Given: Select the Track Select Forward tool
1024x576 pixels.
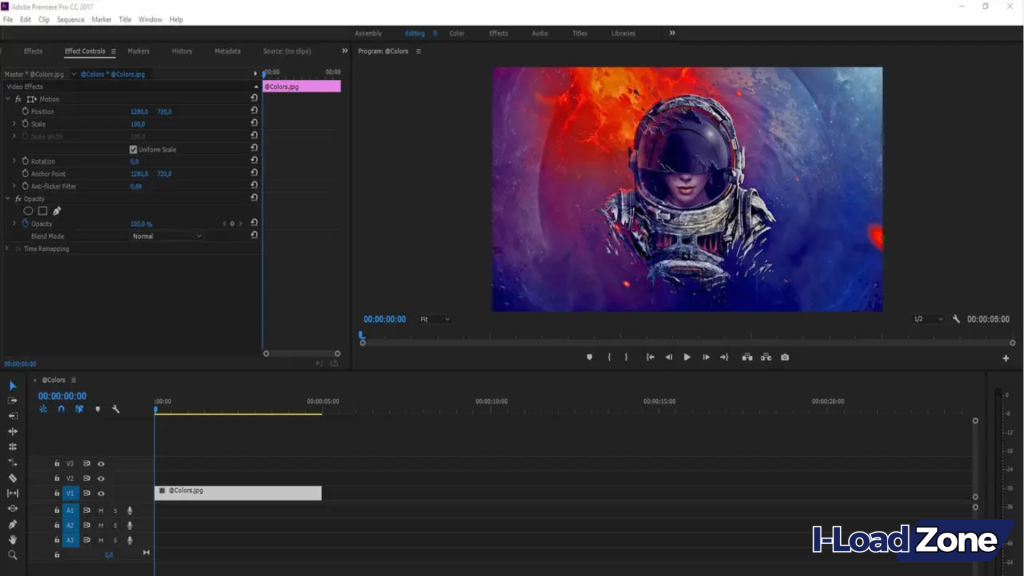Looking at the screenshot, I should click(x=12, y=400).
